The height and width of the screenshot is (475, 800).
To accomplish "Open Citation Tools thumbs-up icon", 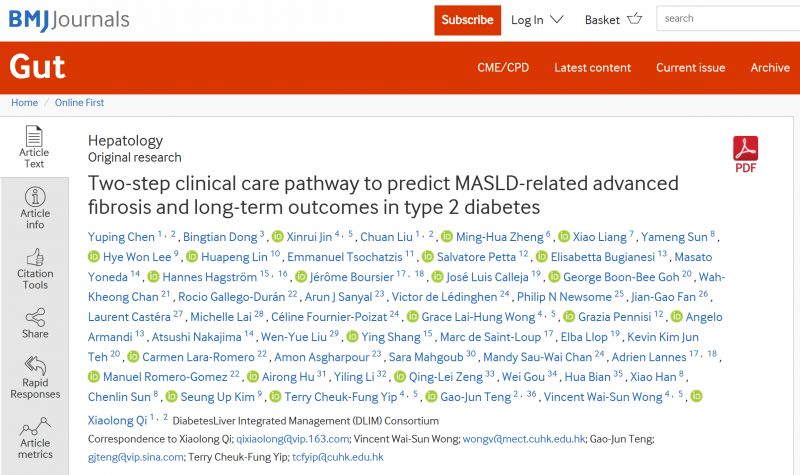I will [x=34, y=257].
